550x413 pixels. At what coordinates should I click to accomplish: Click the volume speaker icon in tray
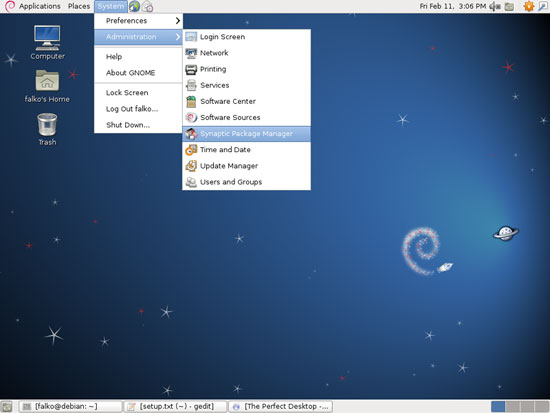[495, 6]
